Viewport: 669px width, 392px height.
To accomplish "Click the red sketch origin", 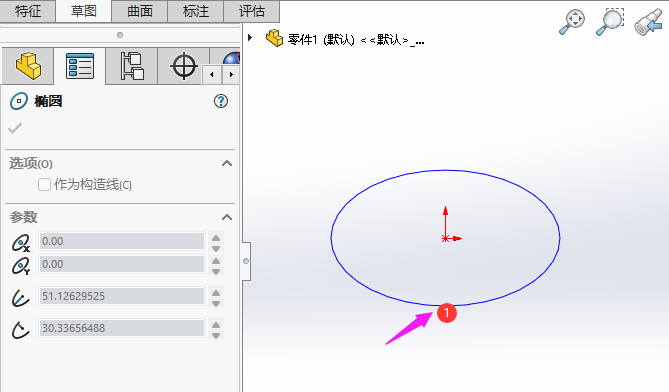I will 445,238.
